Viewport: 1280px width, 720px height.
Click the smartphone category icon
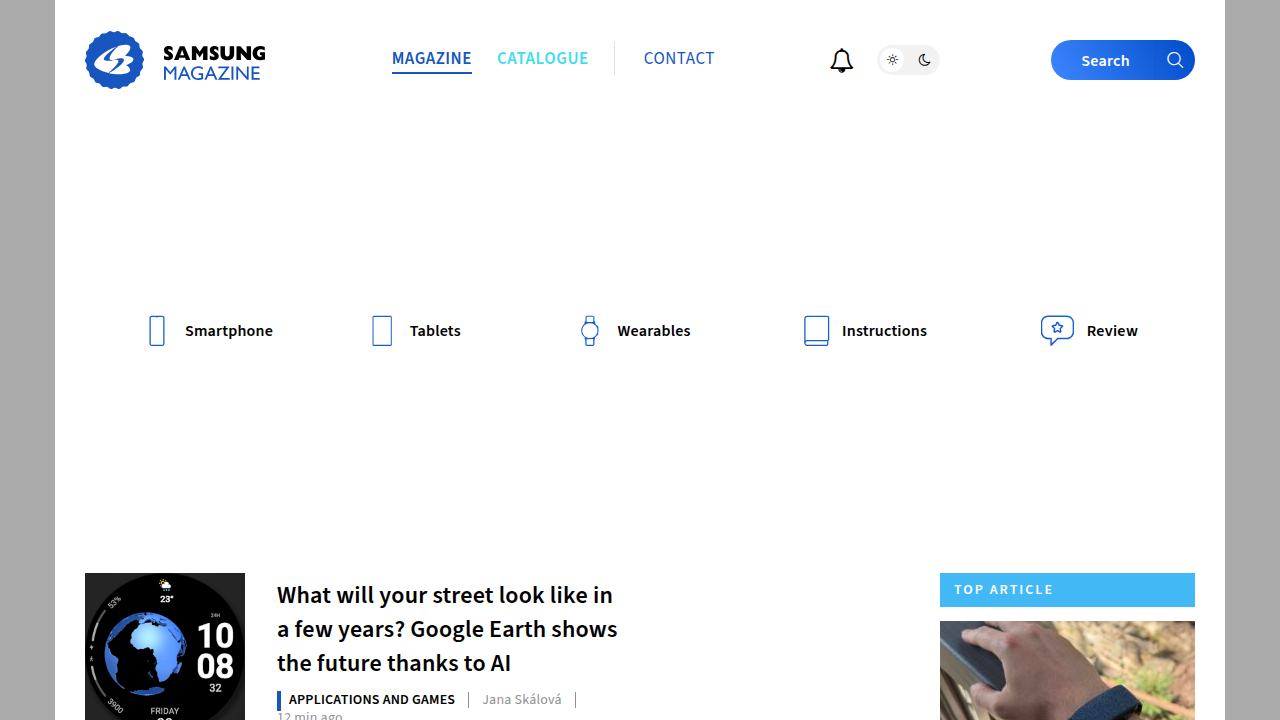coord(157,331)
